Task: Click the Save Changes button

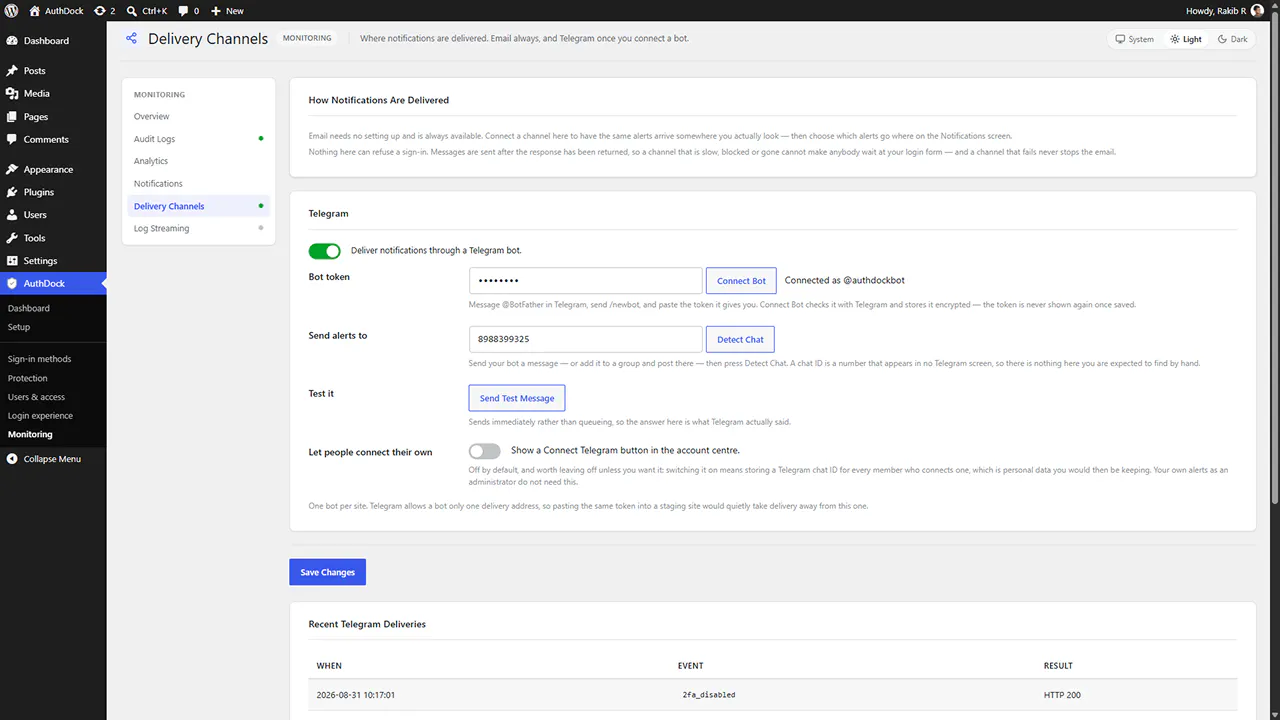Action: pyautogui.click(x=328, y=572)
